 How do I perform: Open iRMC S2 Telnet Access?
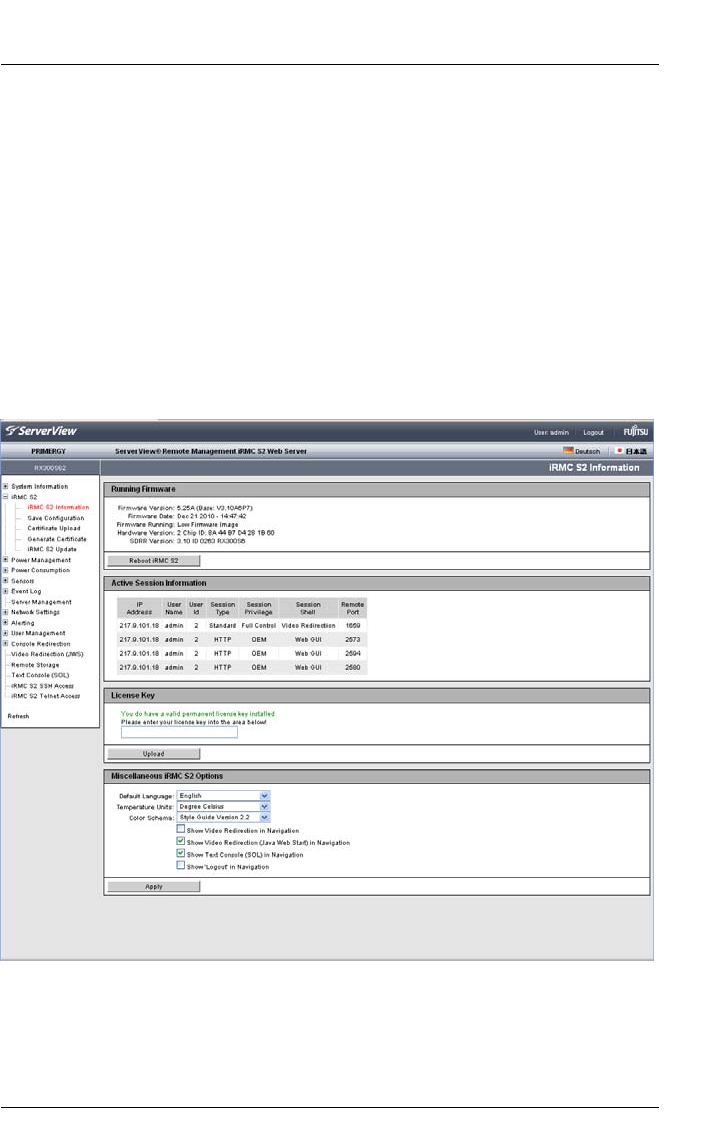click(x=45, y=695)
